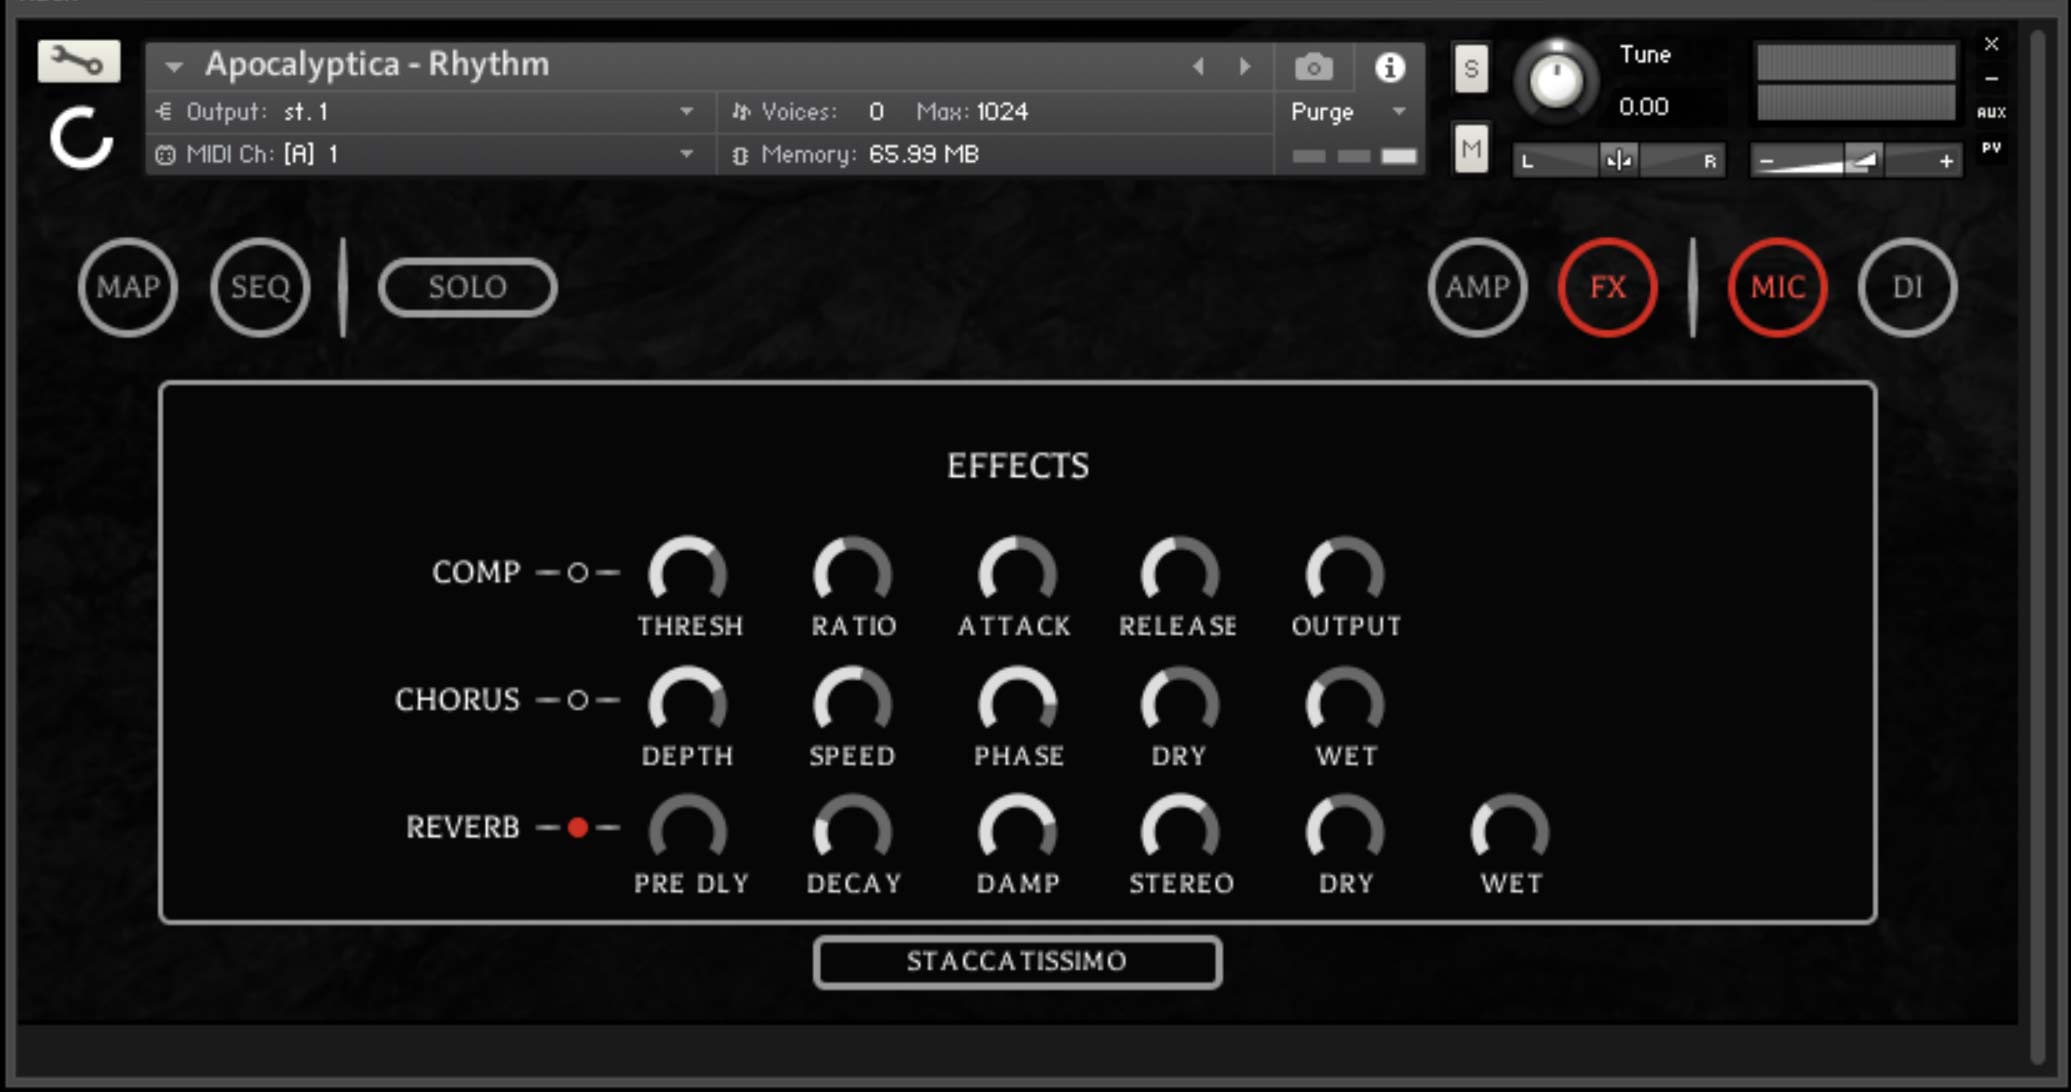Click the camera snapshot icon
This screenshot has width=2071, height=1092.
point(1313,67)
